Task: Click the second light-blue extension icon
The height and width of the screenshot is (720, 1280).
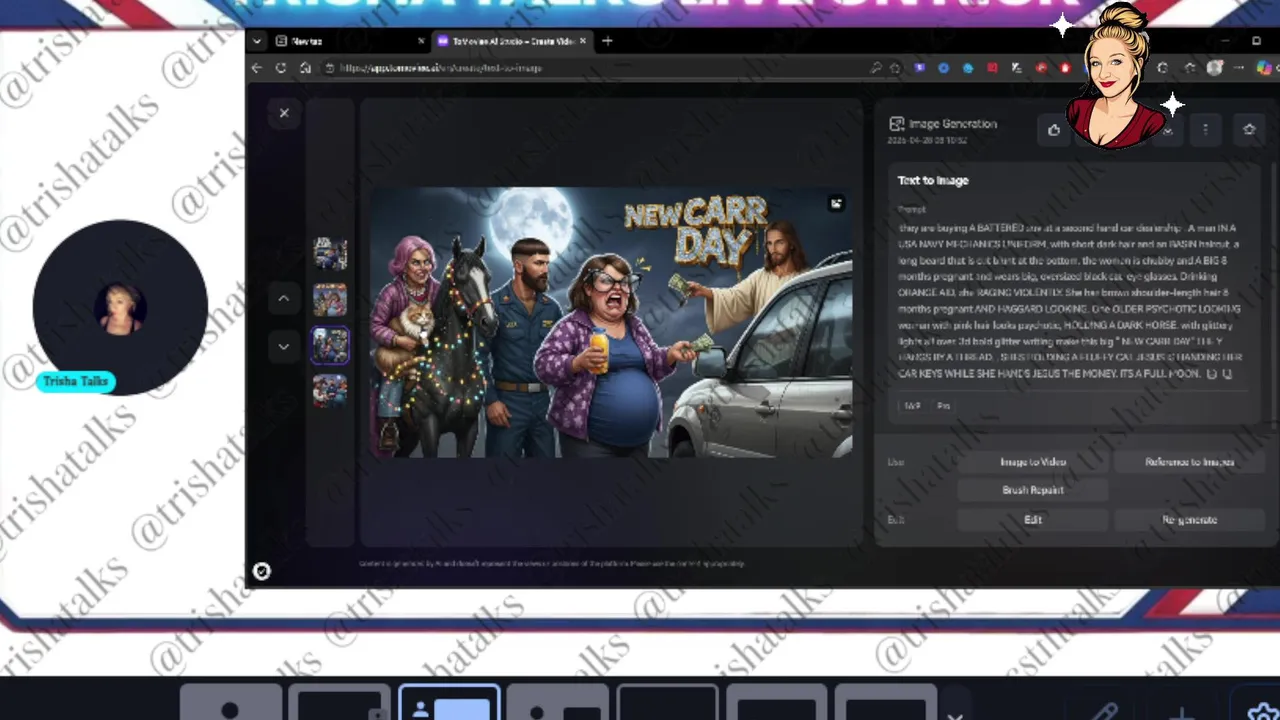Action: (x=968, y=68)
